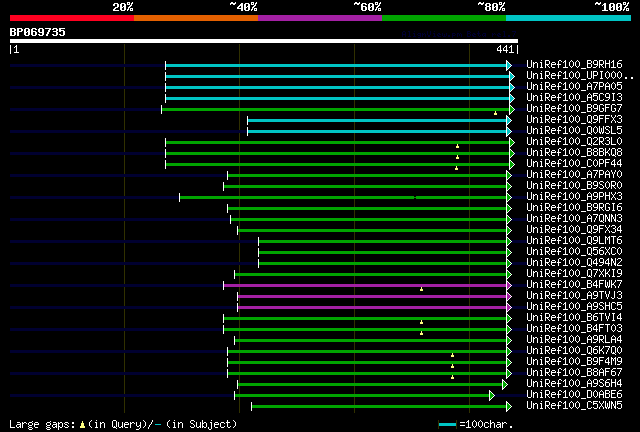Select the UniRef100_Q56XC0 label
Image resolution: width=640 pixels, height=432 pixels.
pyautogui.click(x=574, y=252)
